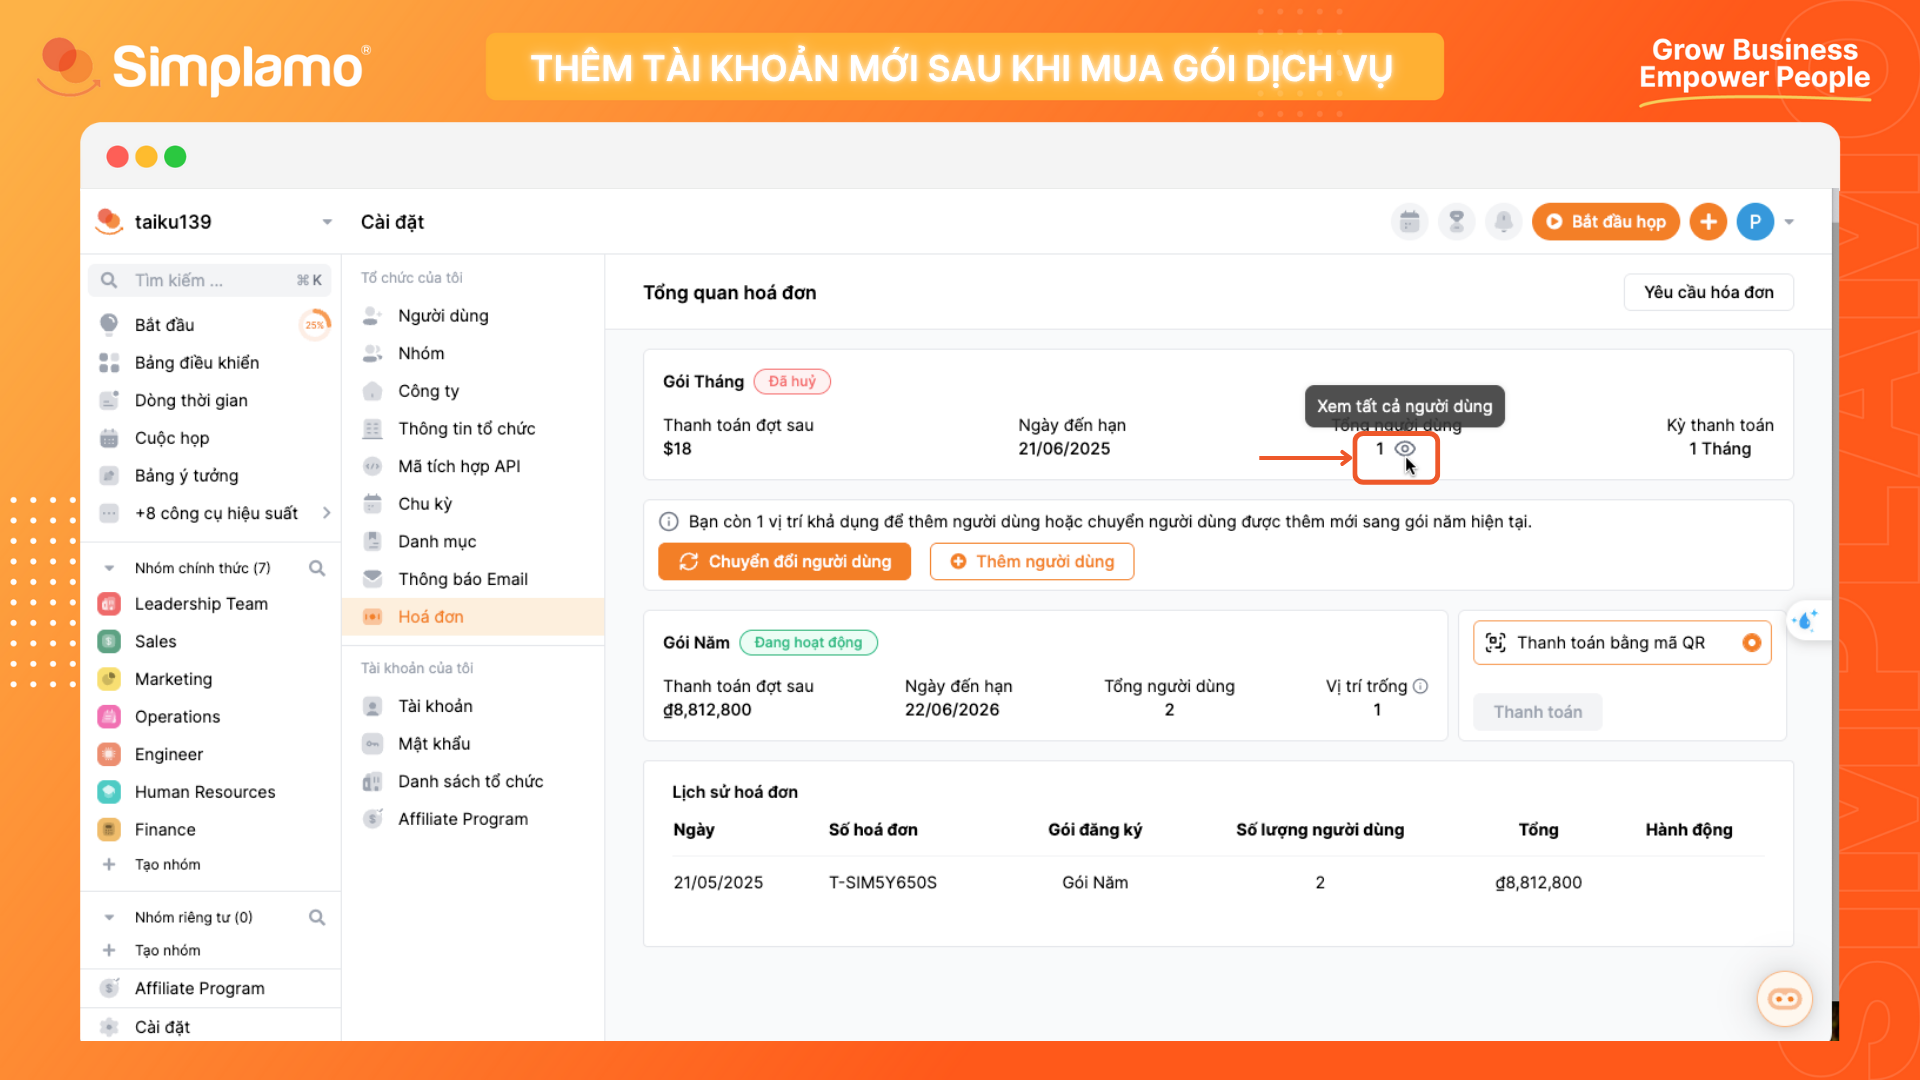Open the Operations group
The width and height of the screenshot is (1920, 1080).
click(177, 717)
